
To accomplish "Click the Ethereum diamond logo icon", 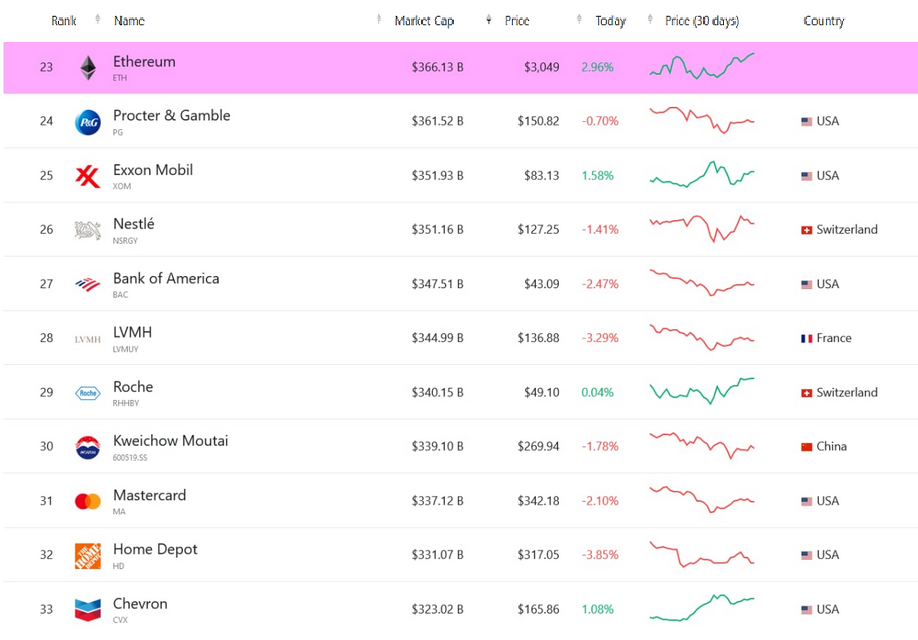I will [x=88, y=68].
